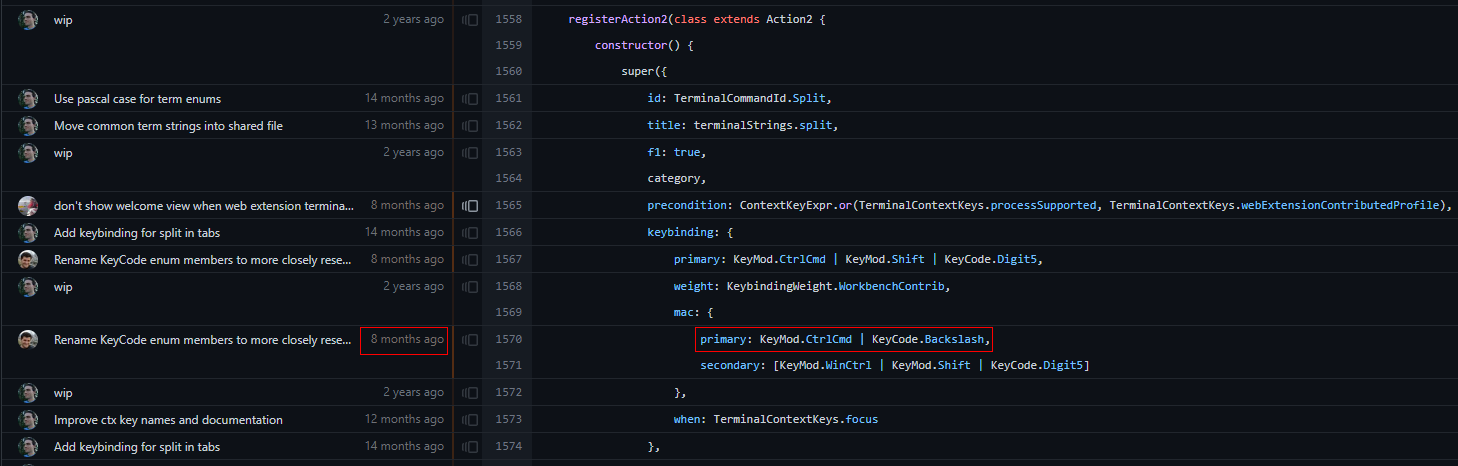The height and width of the screenshot is (466, 1458).
Task: Open 'Rename KeyCode enum members' commit at line 1567
Action: (203, 259)
